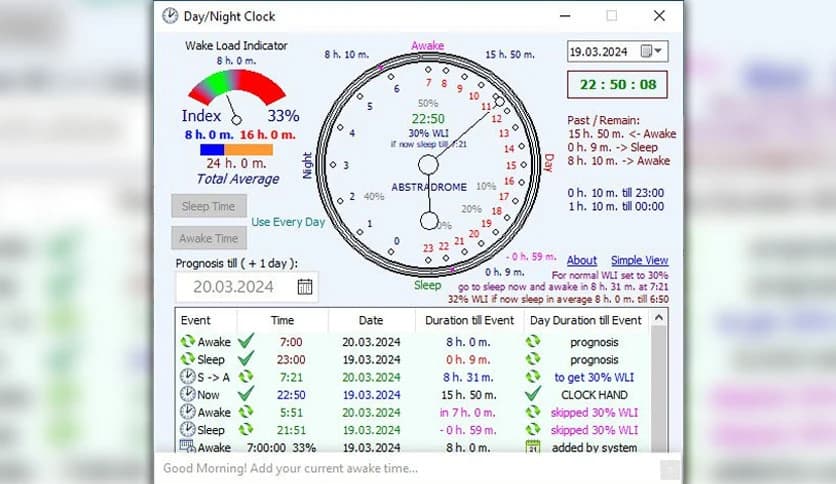
Task: Click the center hub circle of the clock dial
Action: 428,165
